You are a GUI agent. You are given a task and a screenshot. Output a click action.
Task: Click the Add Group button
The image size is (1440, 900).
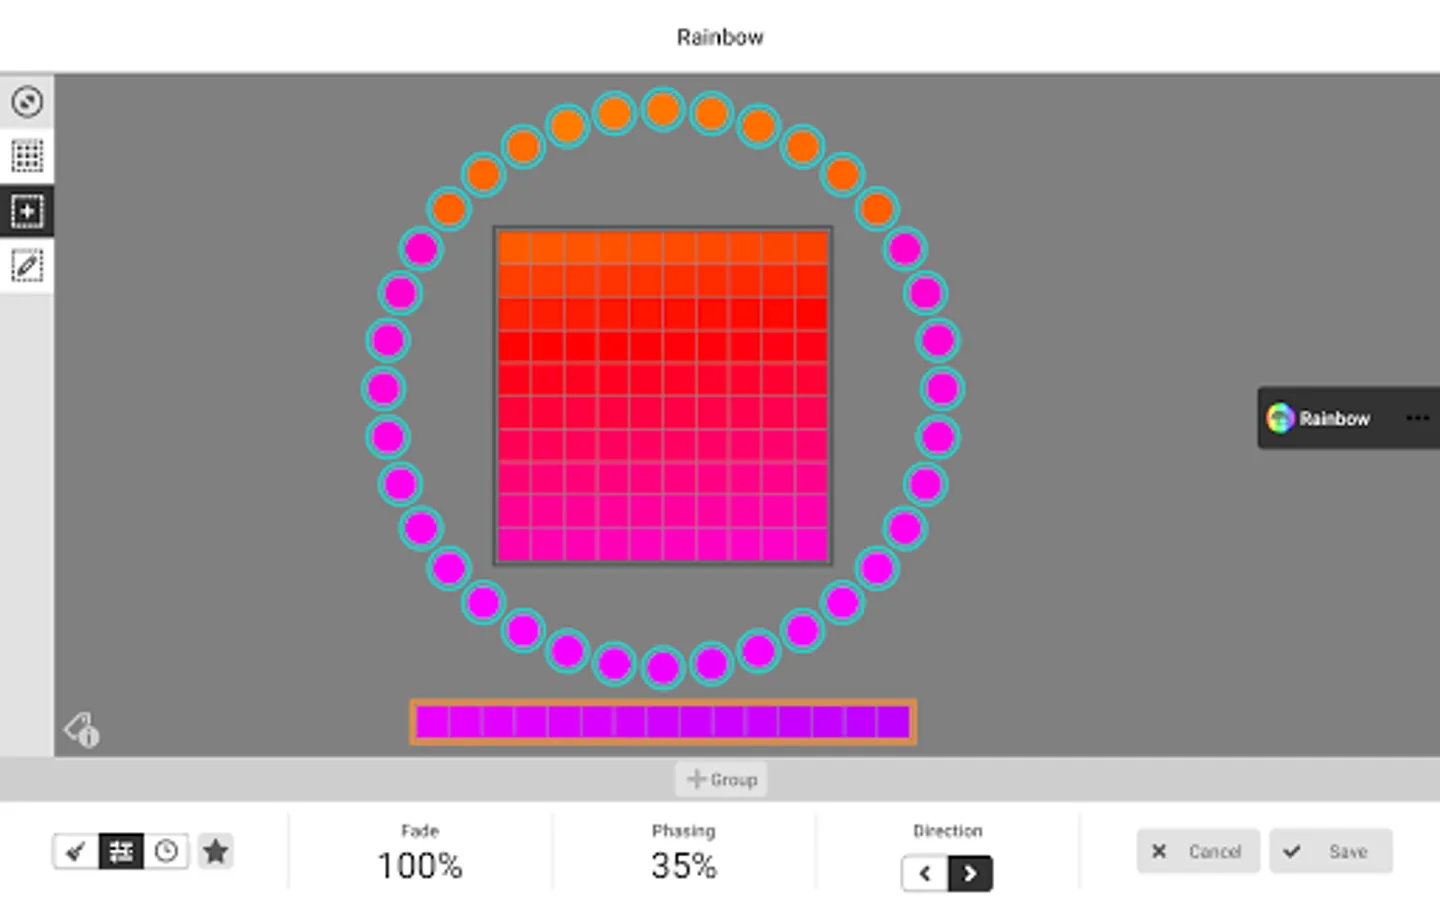point(721,779)
